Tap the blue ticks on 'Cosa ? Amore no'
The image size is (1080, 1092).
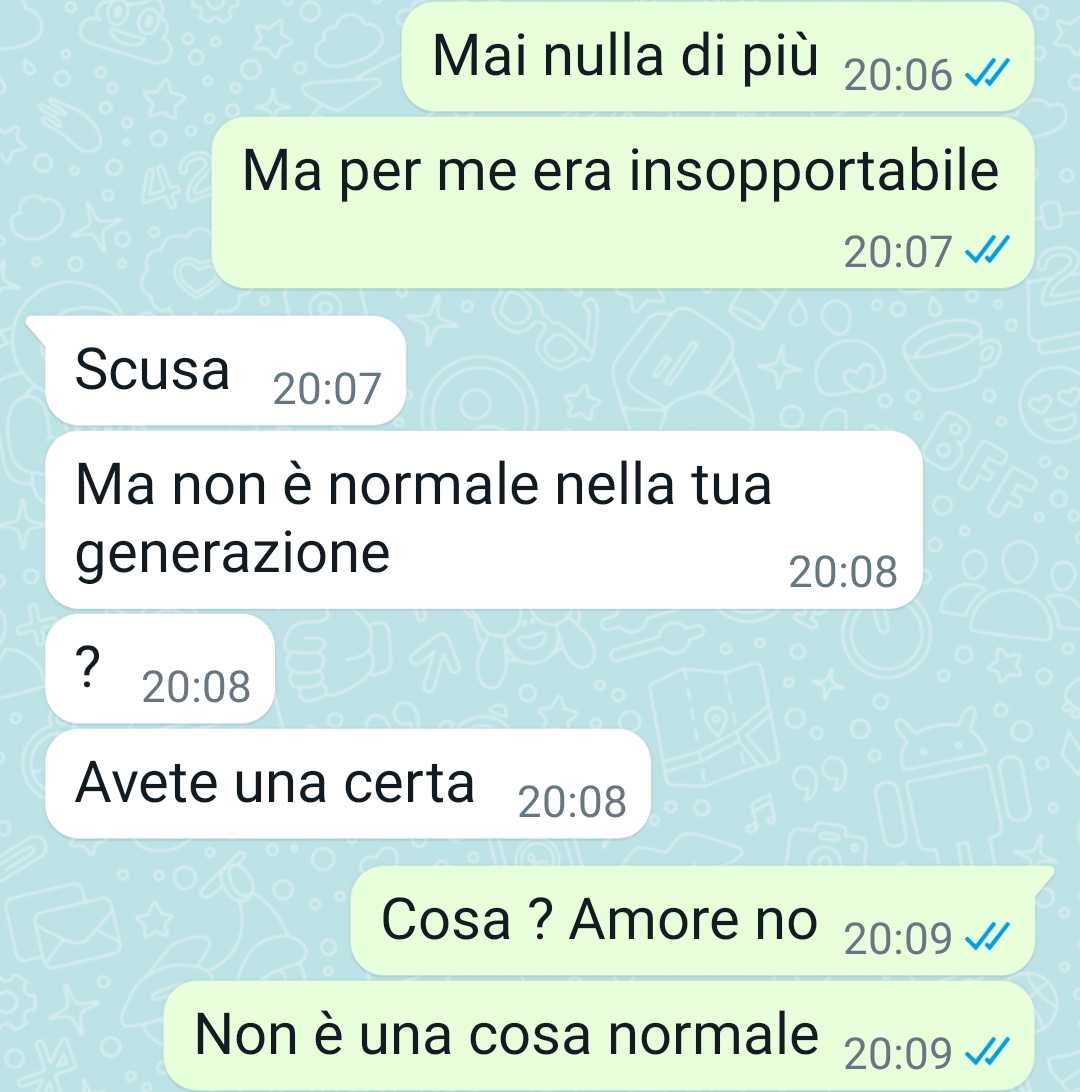point(987,937)
